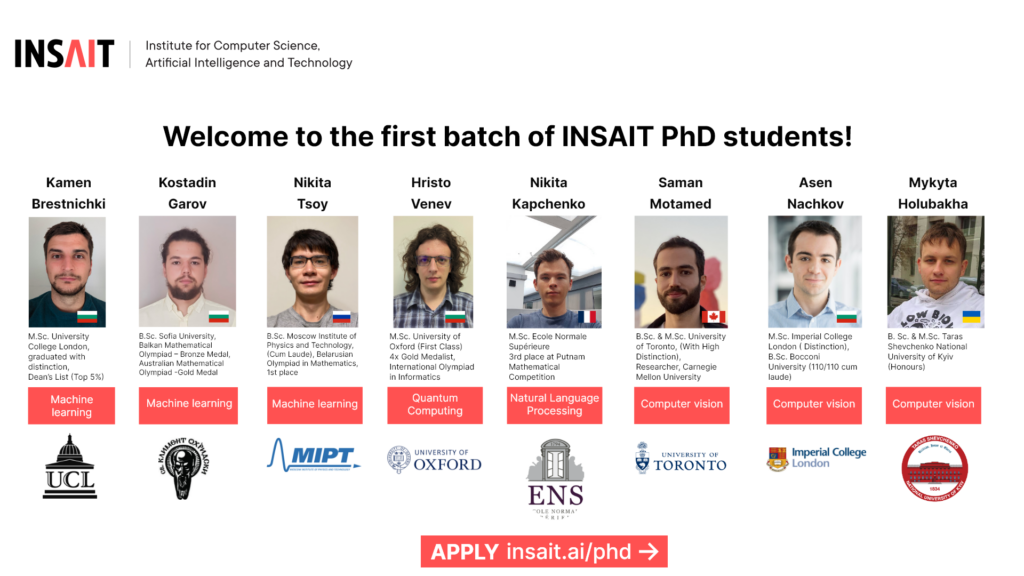Click the UCL university logo

pyautogui.click(x=70, y=467)
